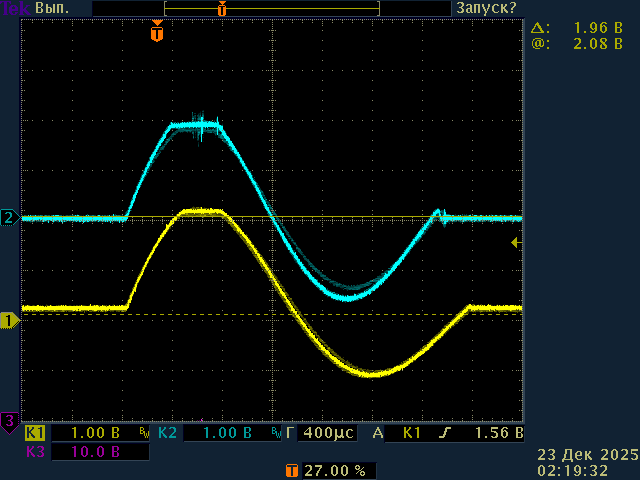Click the 1.56 B trigger level readout
This screenshot has width=640, height=480.
click(499, 434)
